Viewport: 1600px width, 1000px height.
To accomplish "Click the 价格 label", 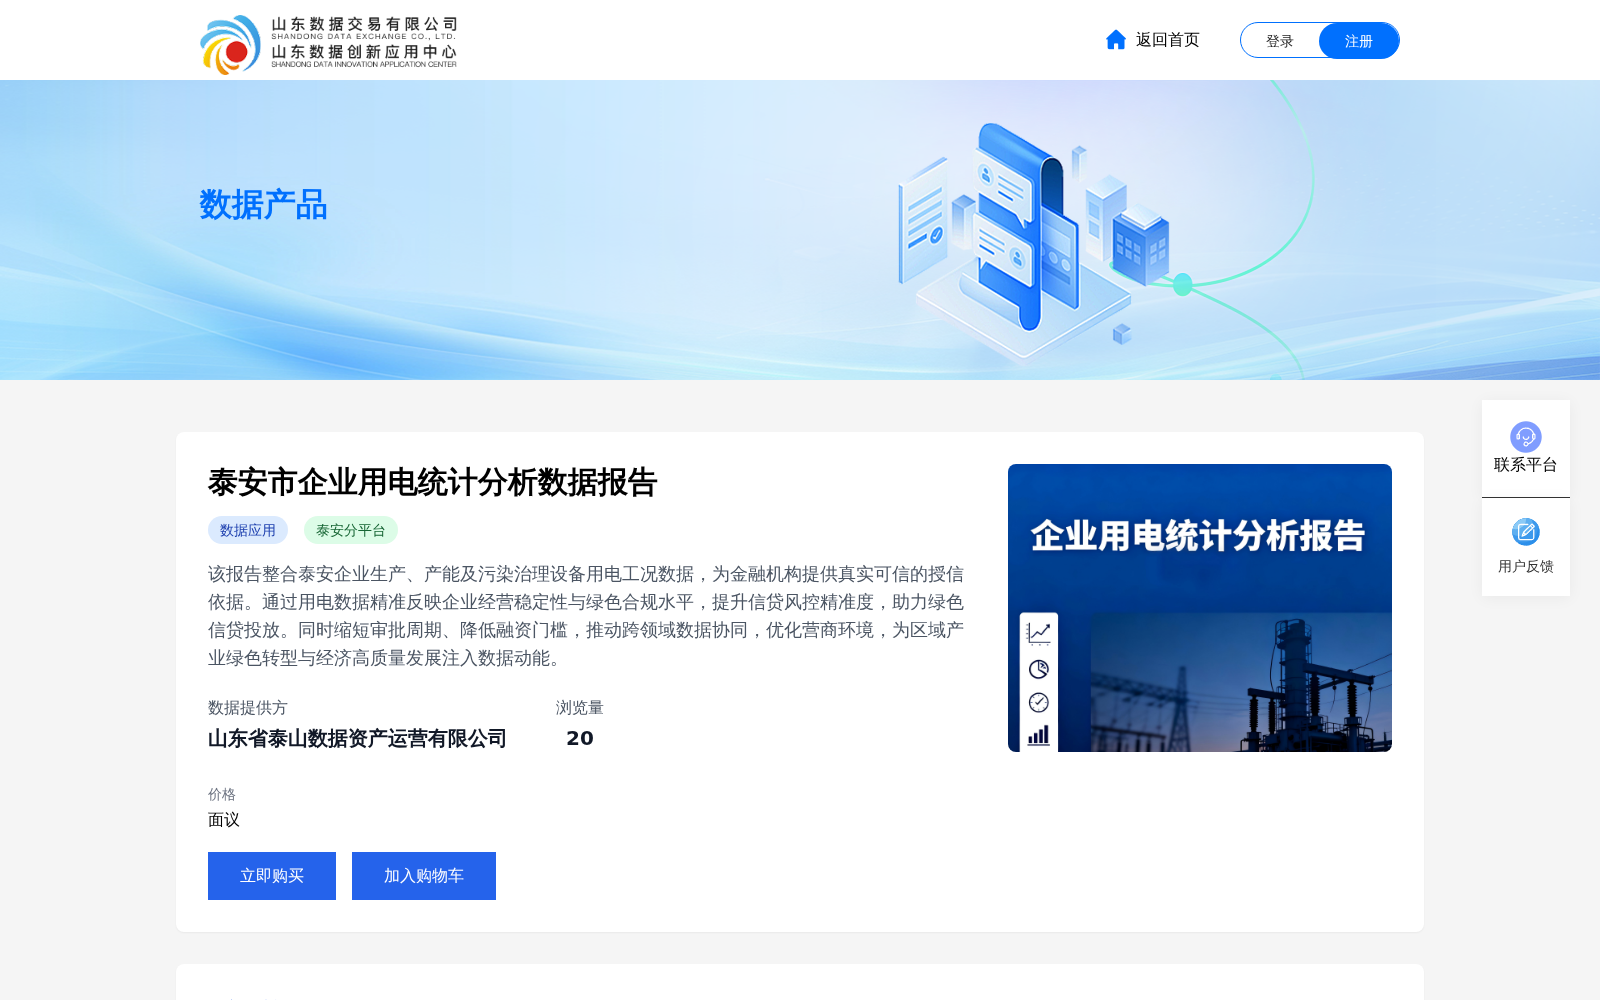I will (222, 795).
